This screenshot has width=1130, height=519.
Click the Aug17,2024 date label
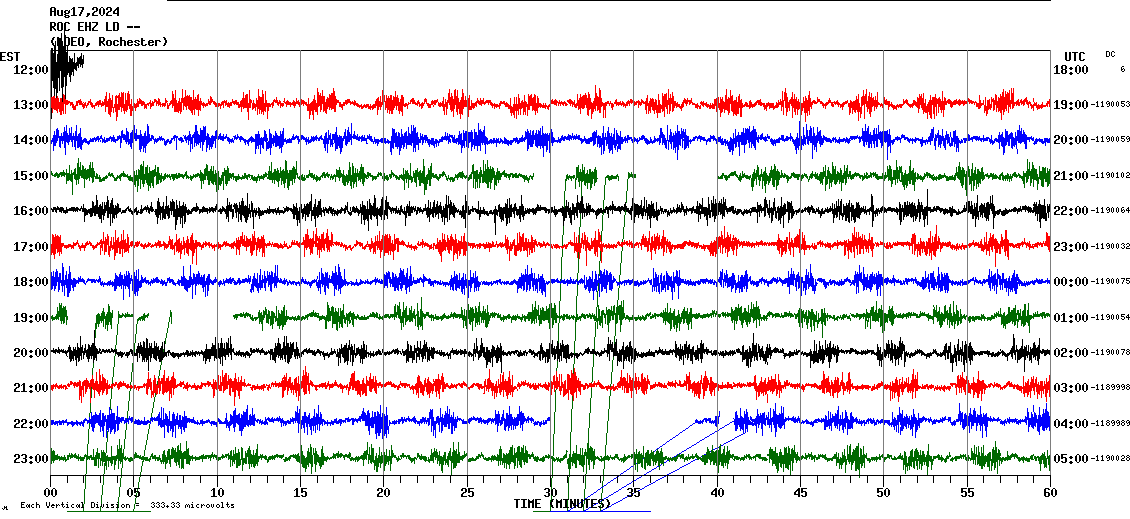click(85, 12)
